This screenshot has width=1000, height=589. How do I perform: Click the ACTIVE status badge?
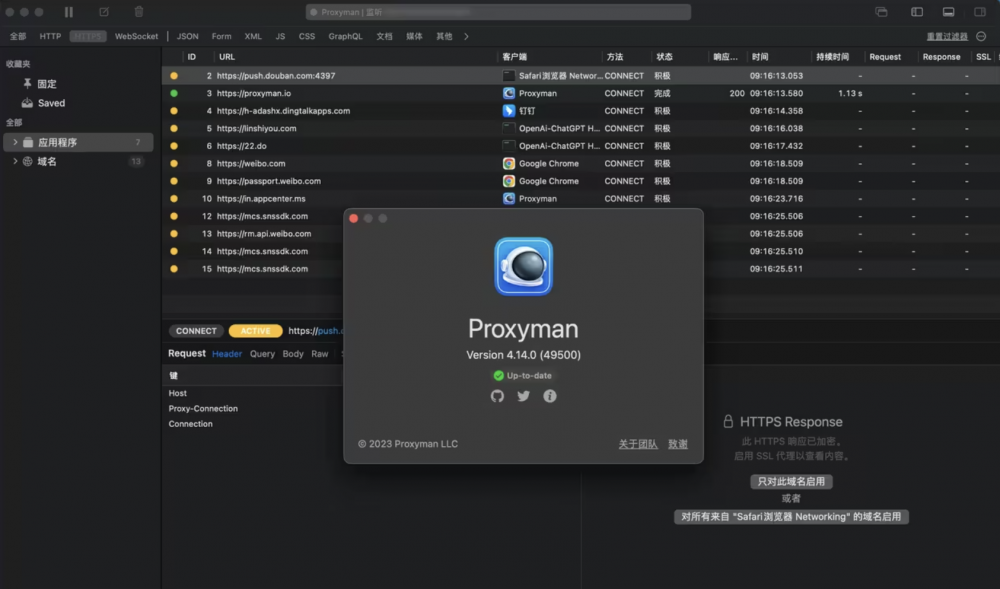255,331
